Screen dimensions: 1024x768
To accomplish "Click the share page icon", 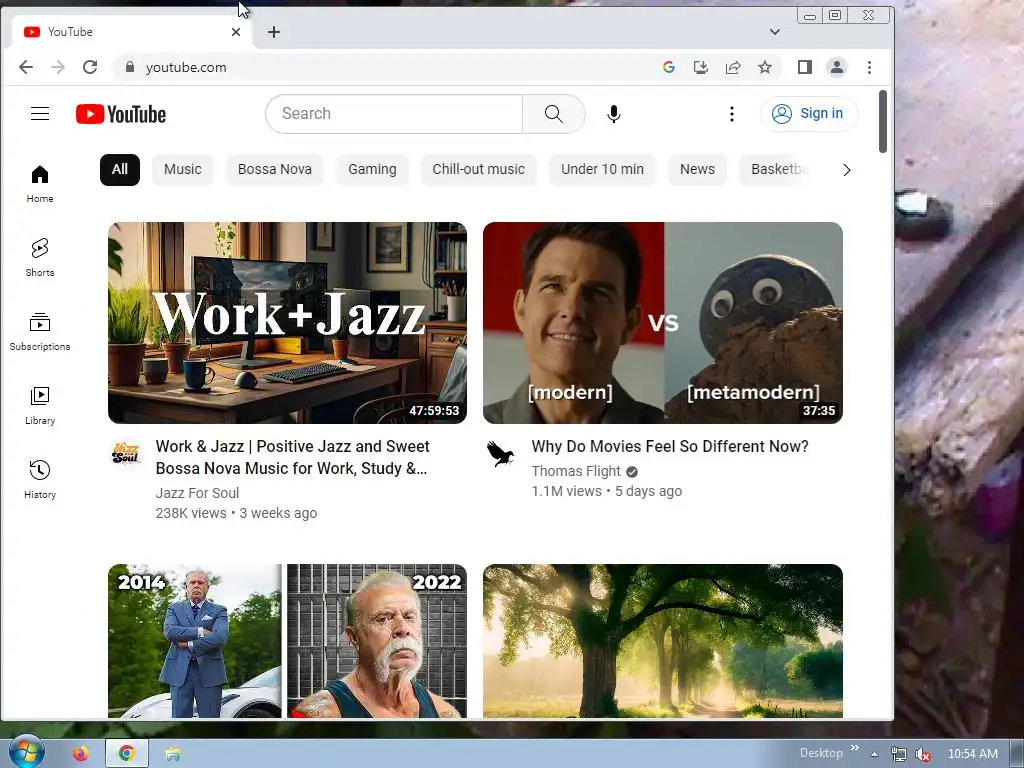I will [x=733, y=67].
